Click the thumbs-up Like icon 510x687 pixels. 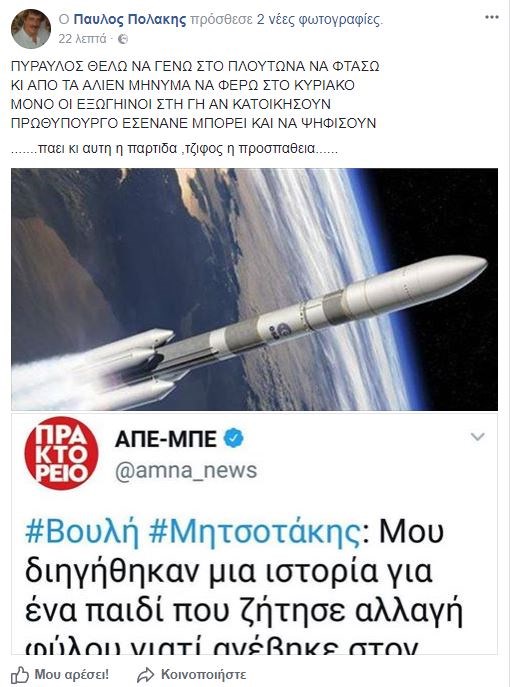point(20,675)
